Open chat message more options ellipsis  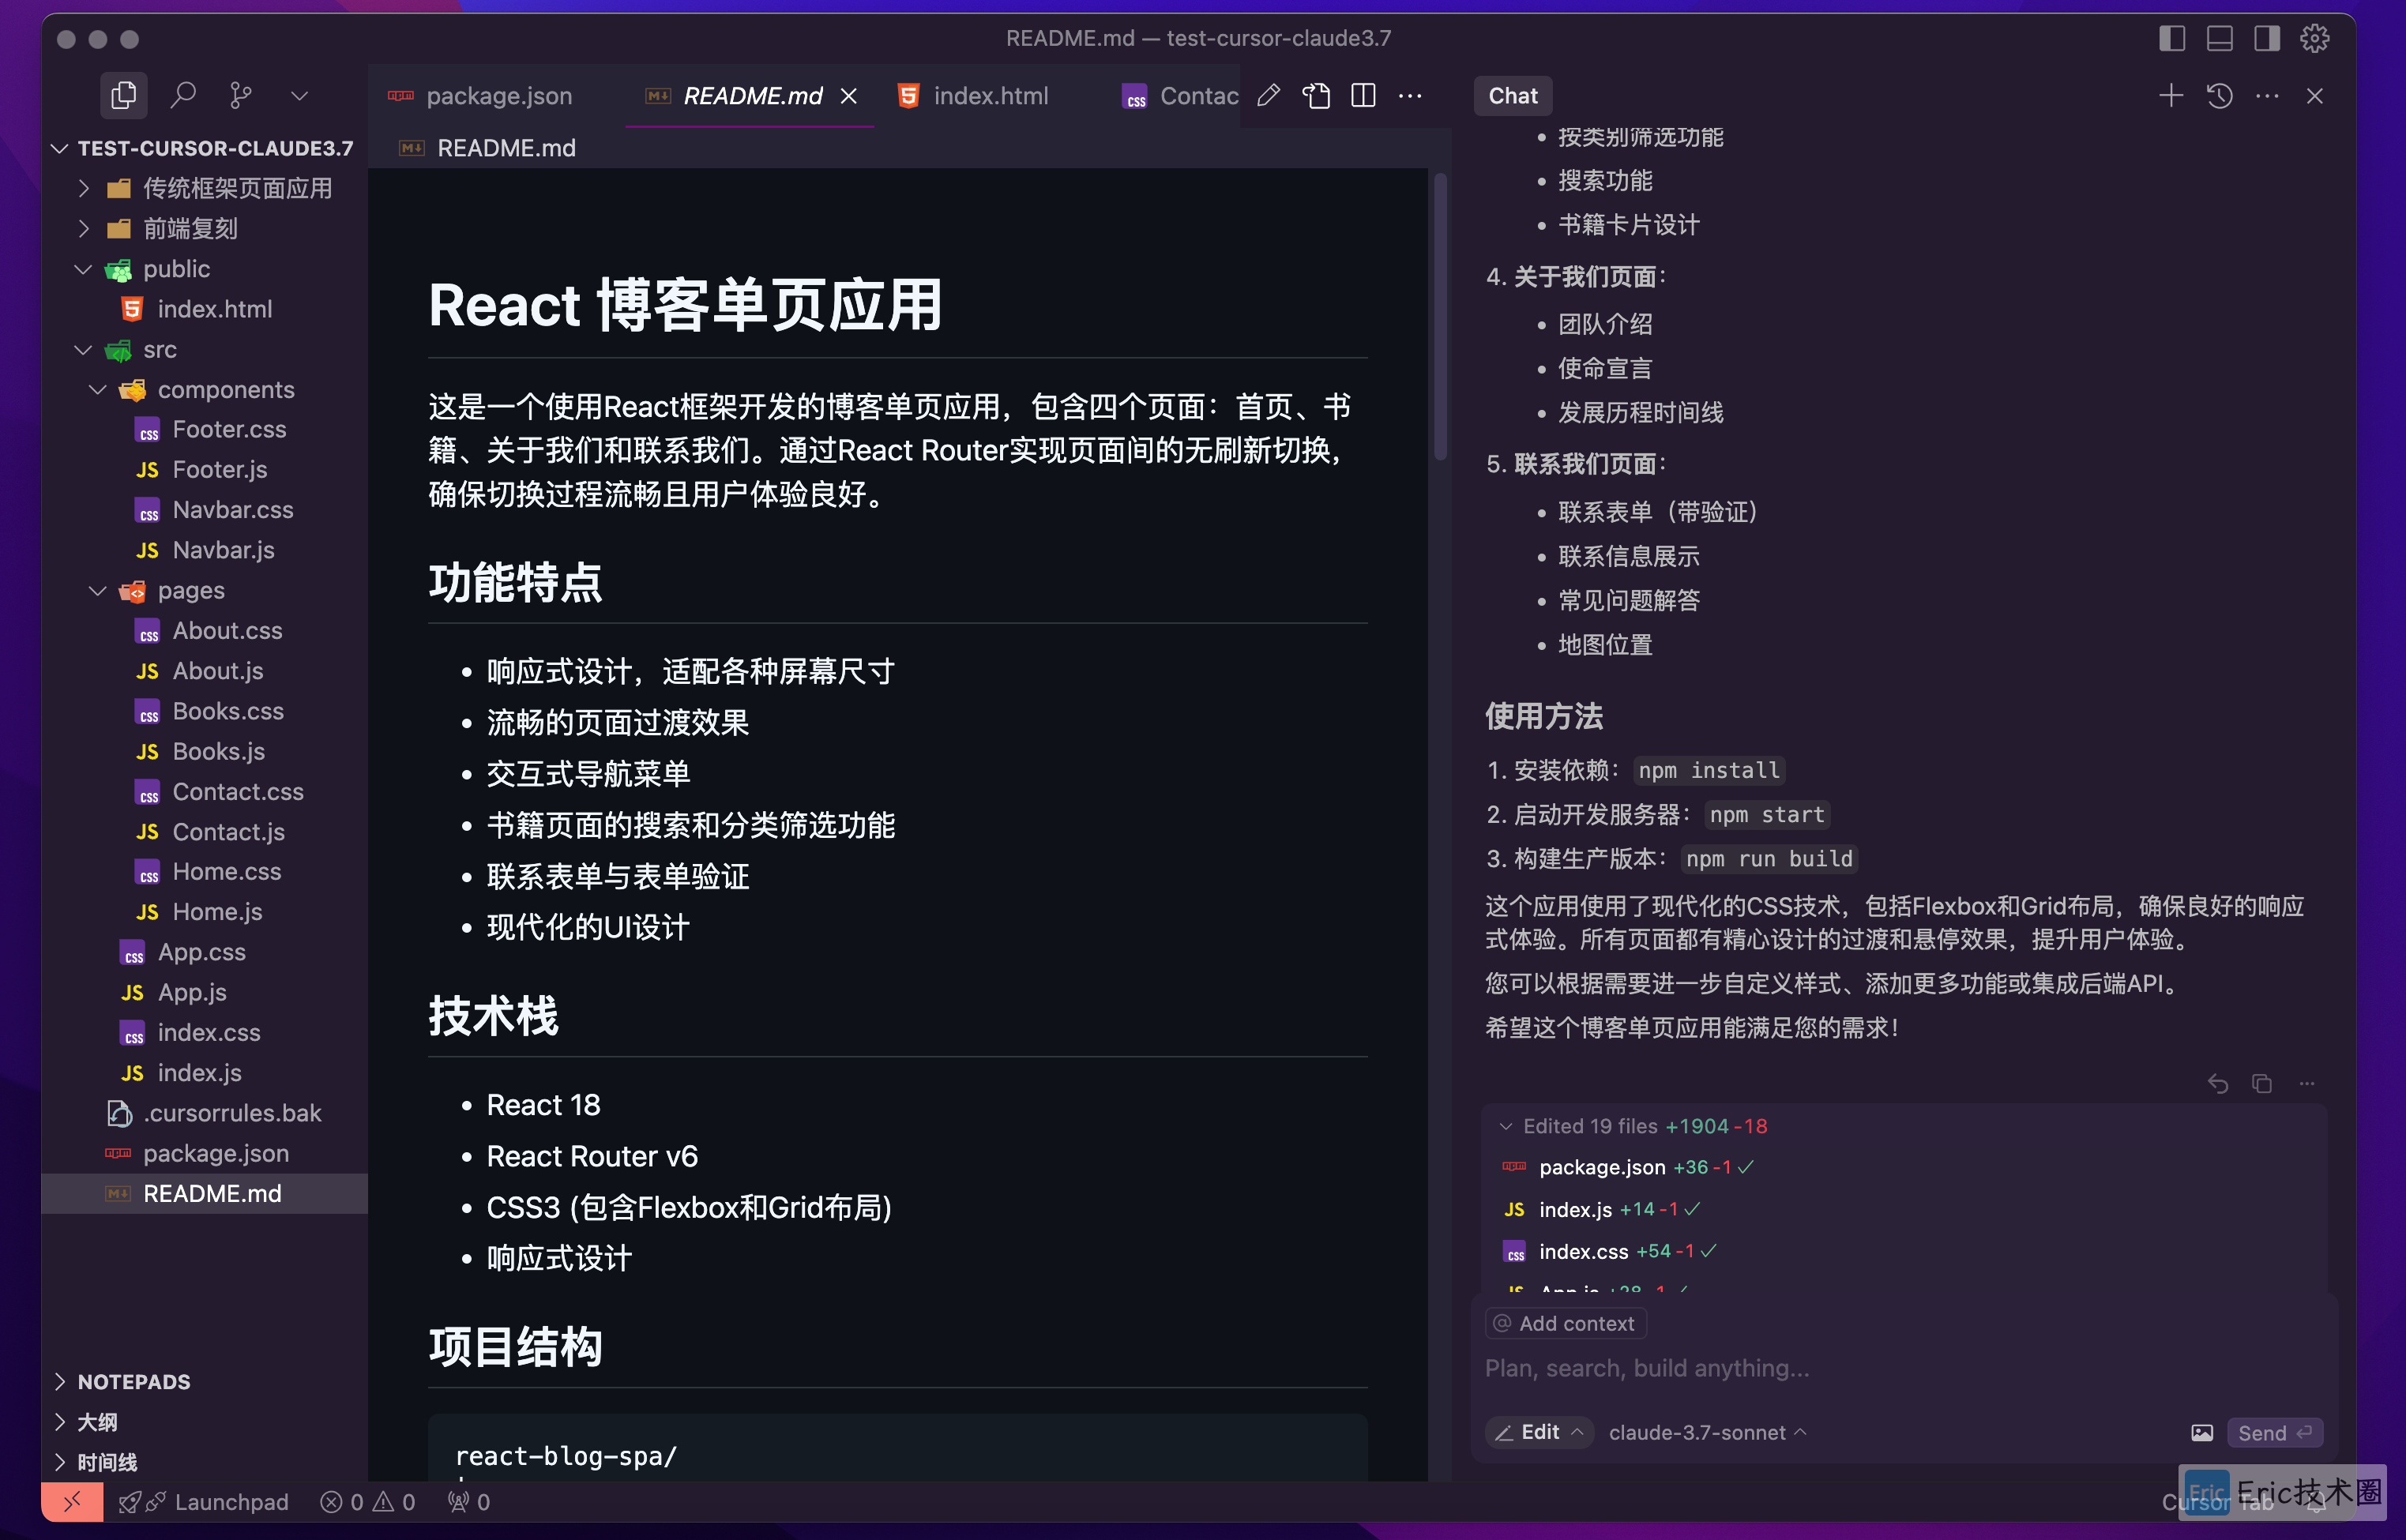click(x=2307, y=1083)
